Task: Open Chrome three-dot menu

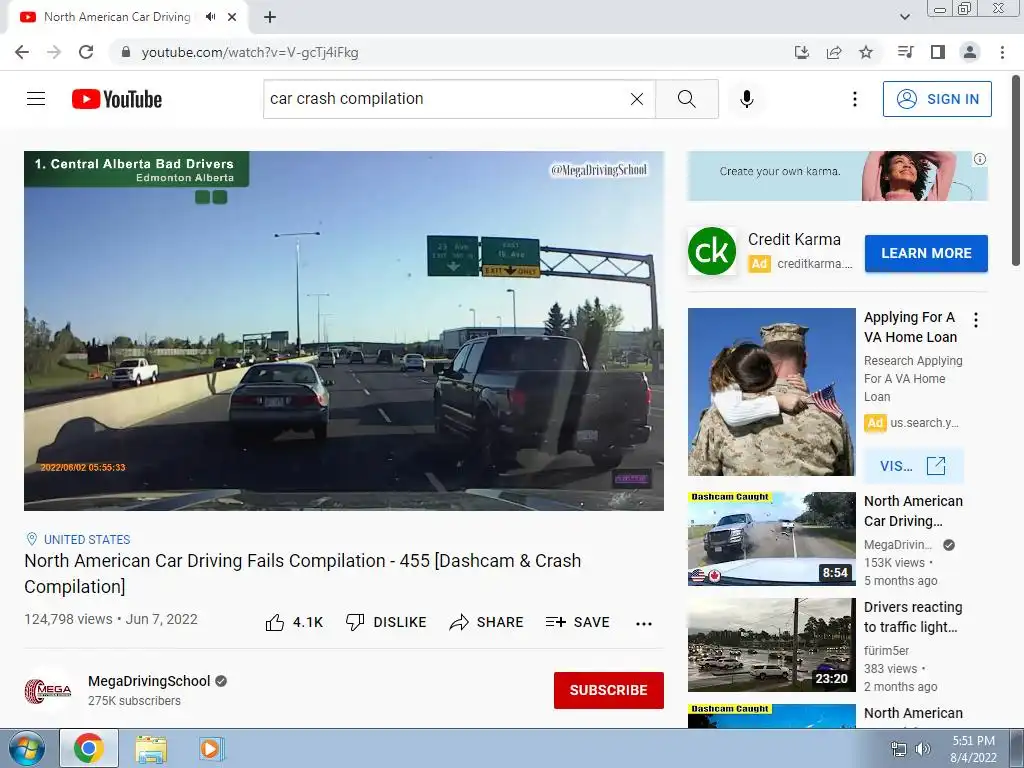Action: (x=1002, y=52)
